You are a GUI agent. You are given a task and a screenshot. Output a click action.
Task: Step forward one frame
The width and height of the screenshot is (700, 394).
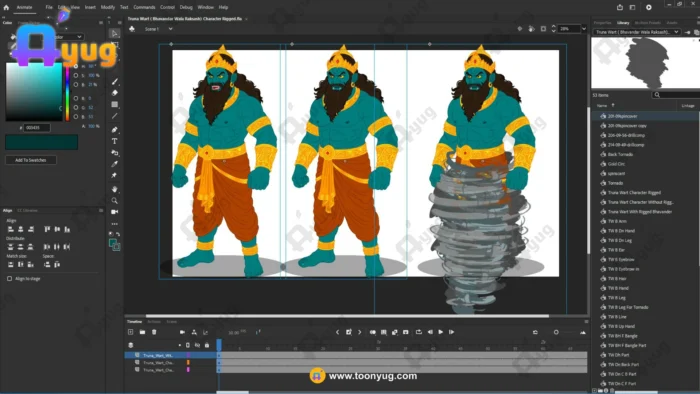451,332
